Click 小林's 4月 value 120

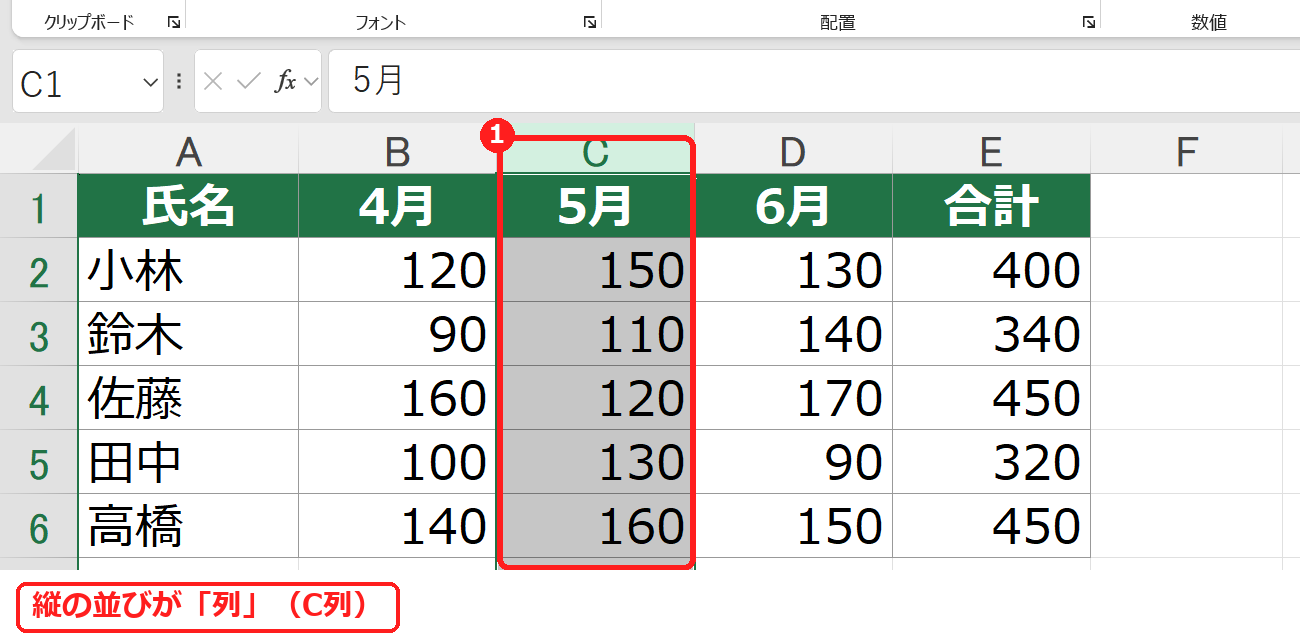397,270
